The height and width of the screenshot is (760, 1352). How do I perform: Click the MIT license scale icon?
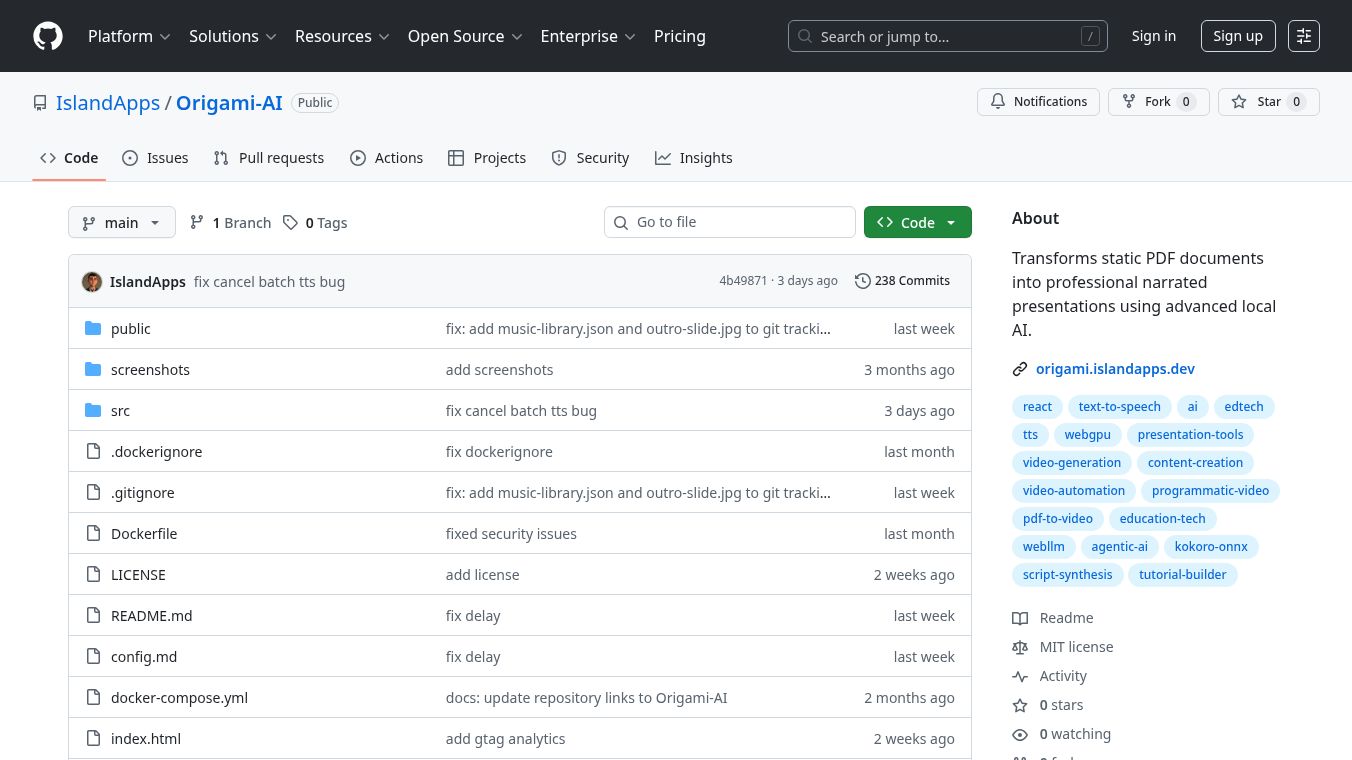(1020, 647)
